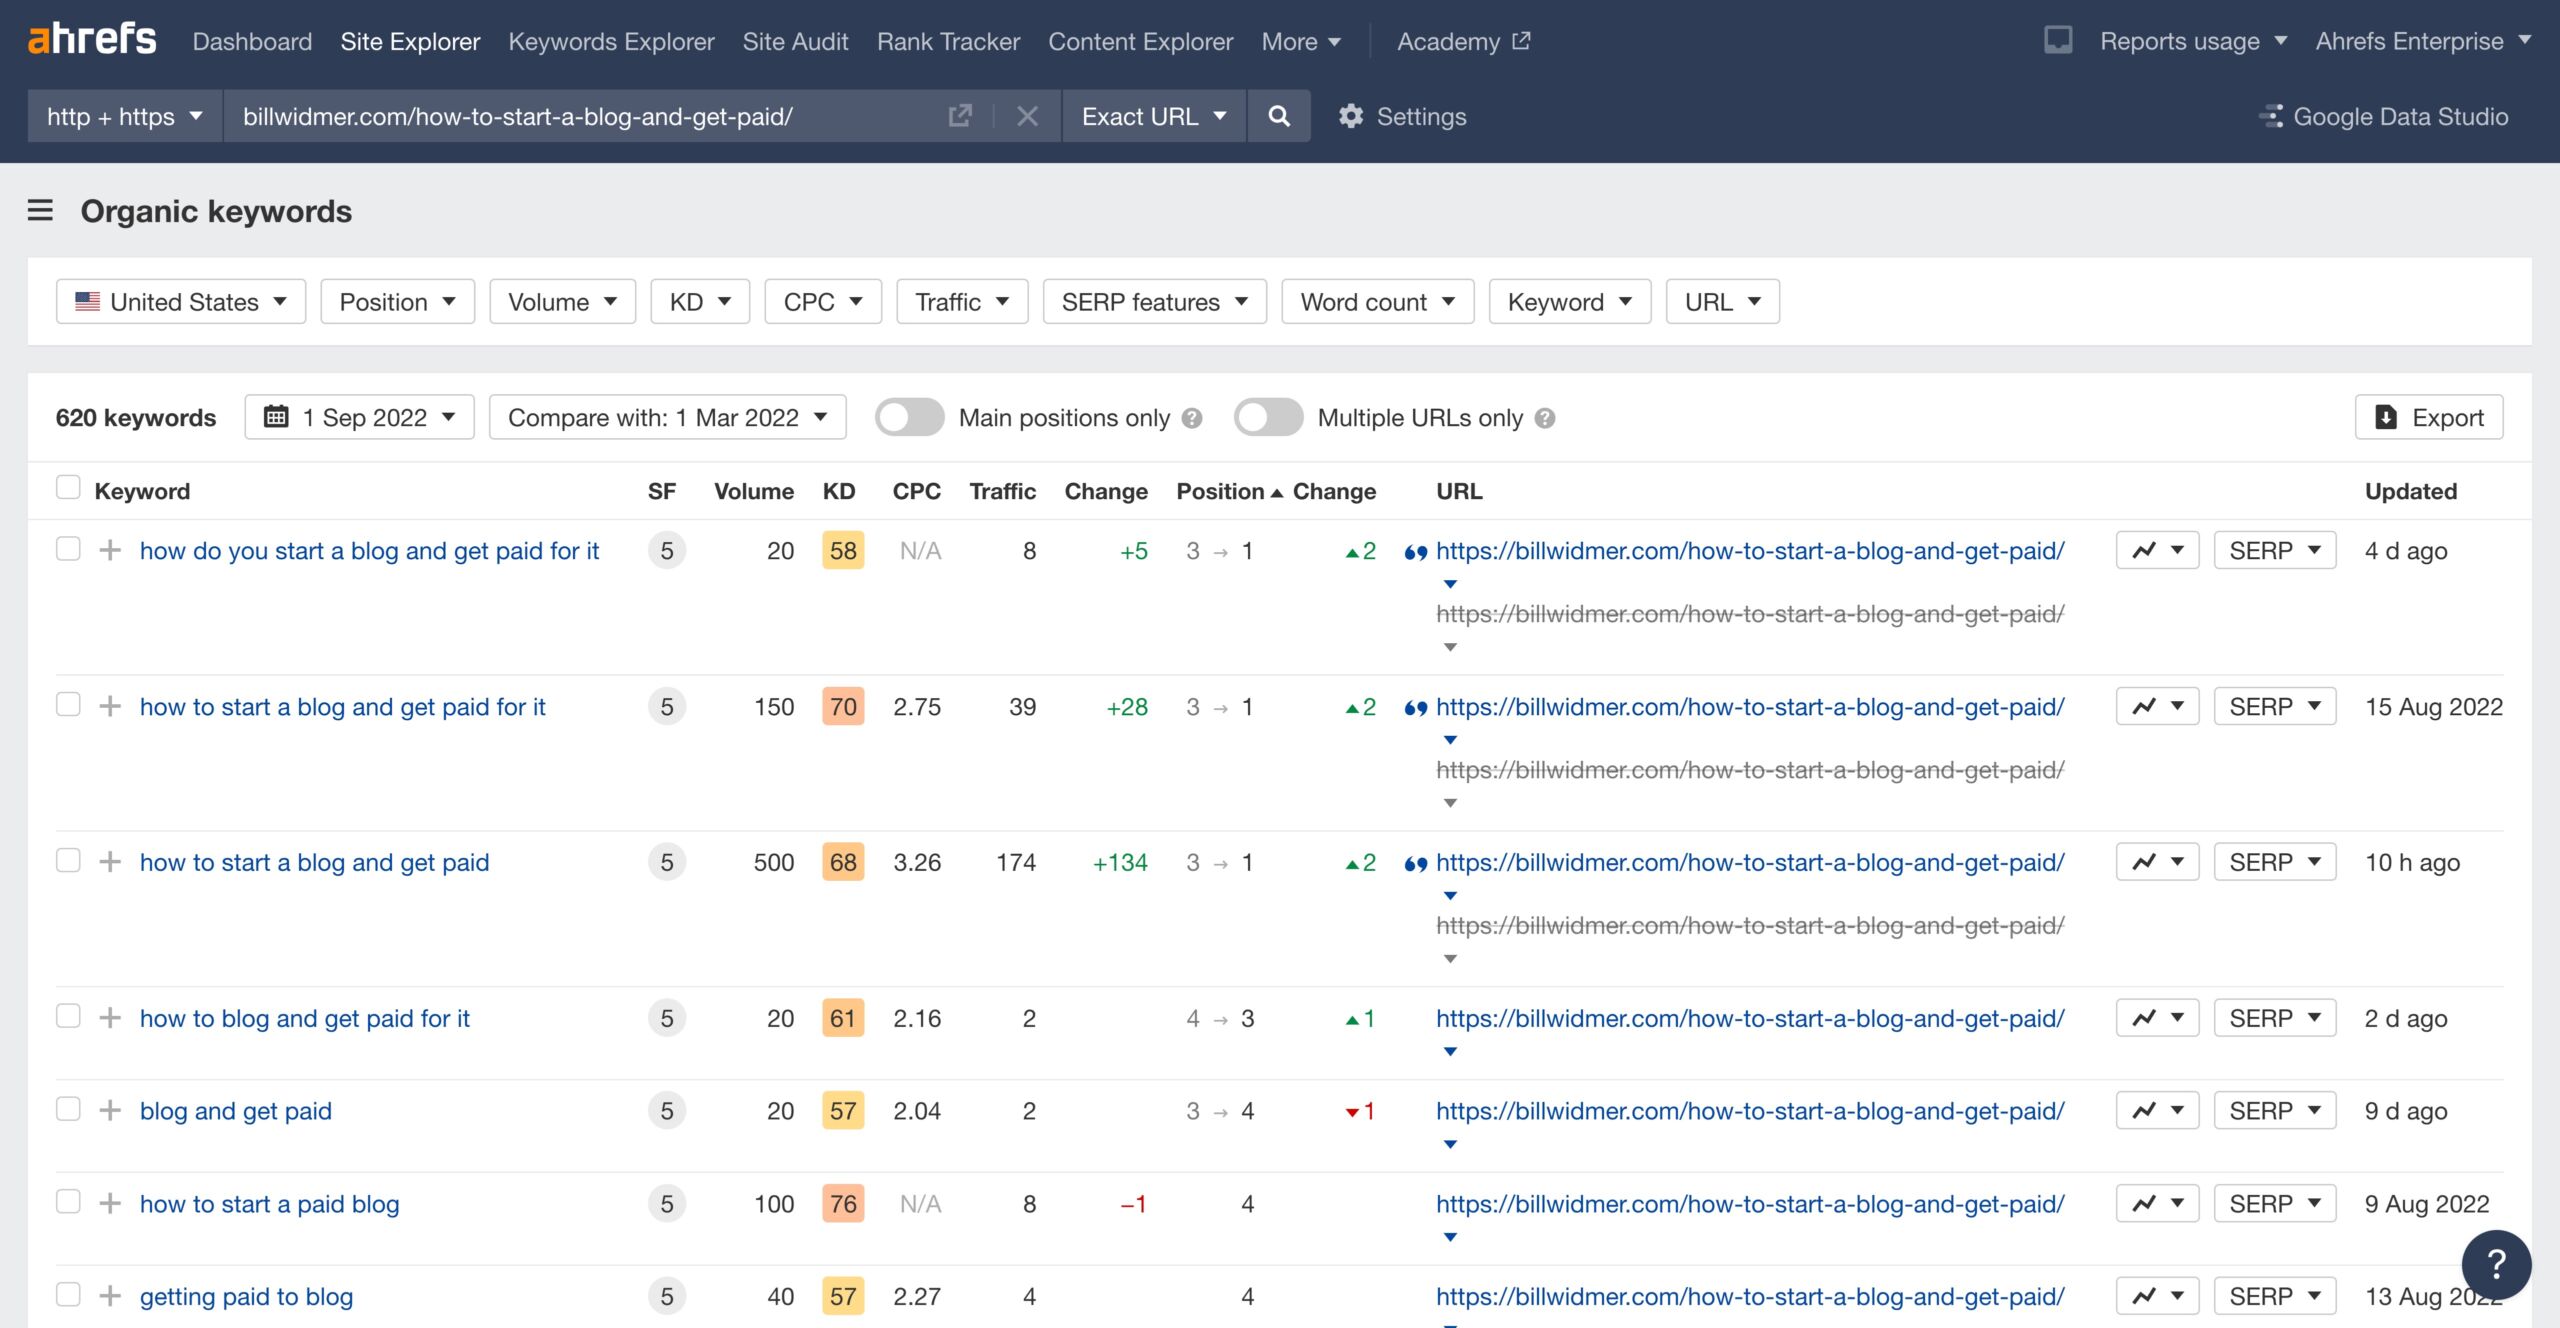Select the Dashboard menu item
The width and height of the screenshot is (2560, 1328).
[x=252, y=41]
